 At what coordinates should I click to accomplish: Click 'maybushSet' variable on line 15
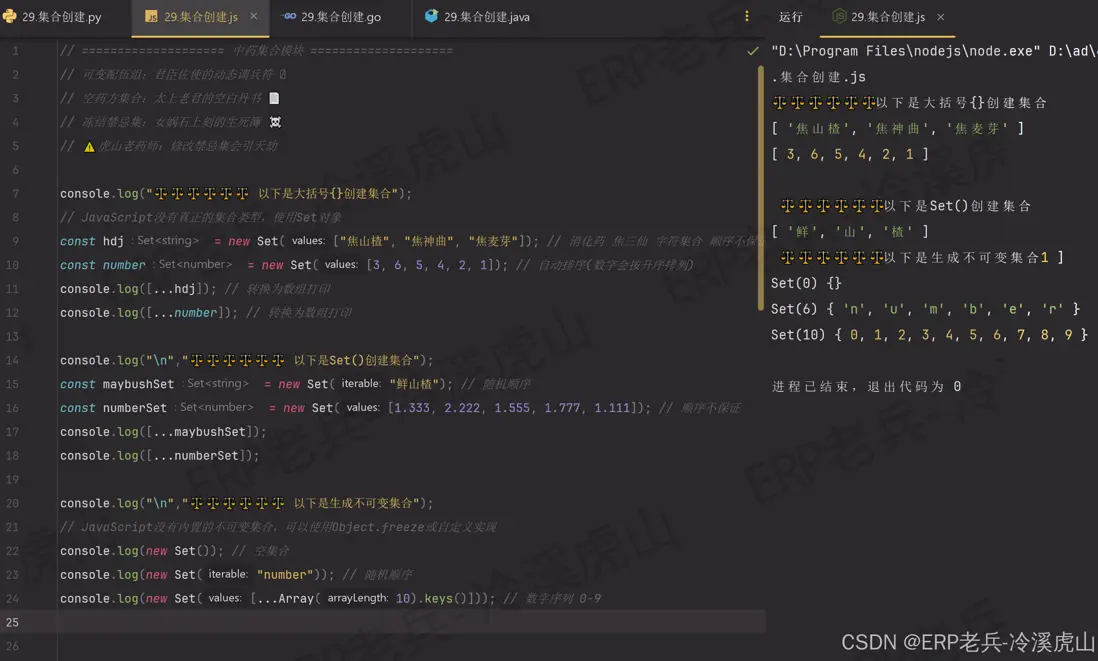[138, 384]
